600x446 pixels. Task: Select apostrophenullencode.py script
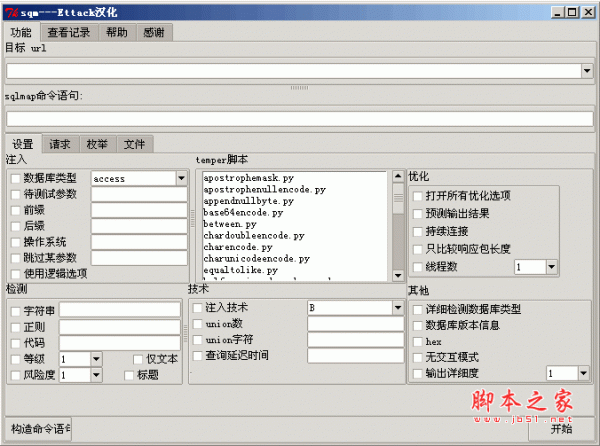tap(264, 189)
